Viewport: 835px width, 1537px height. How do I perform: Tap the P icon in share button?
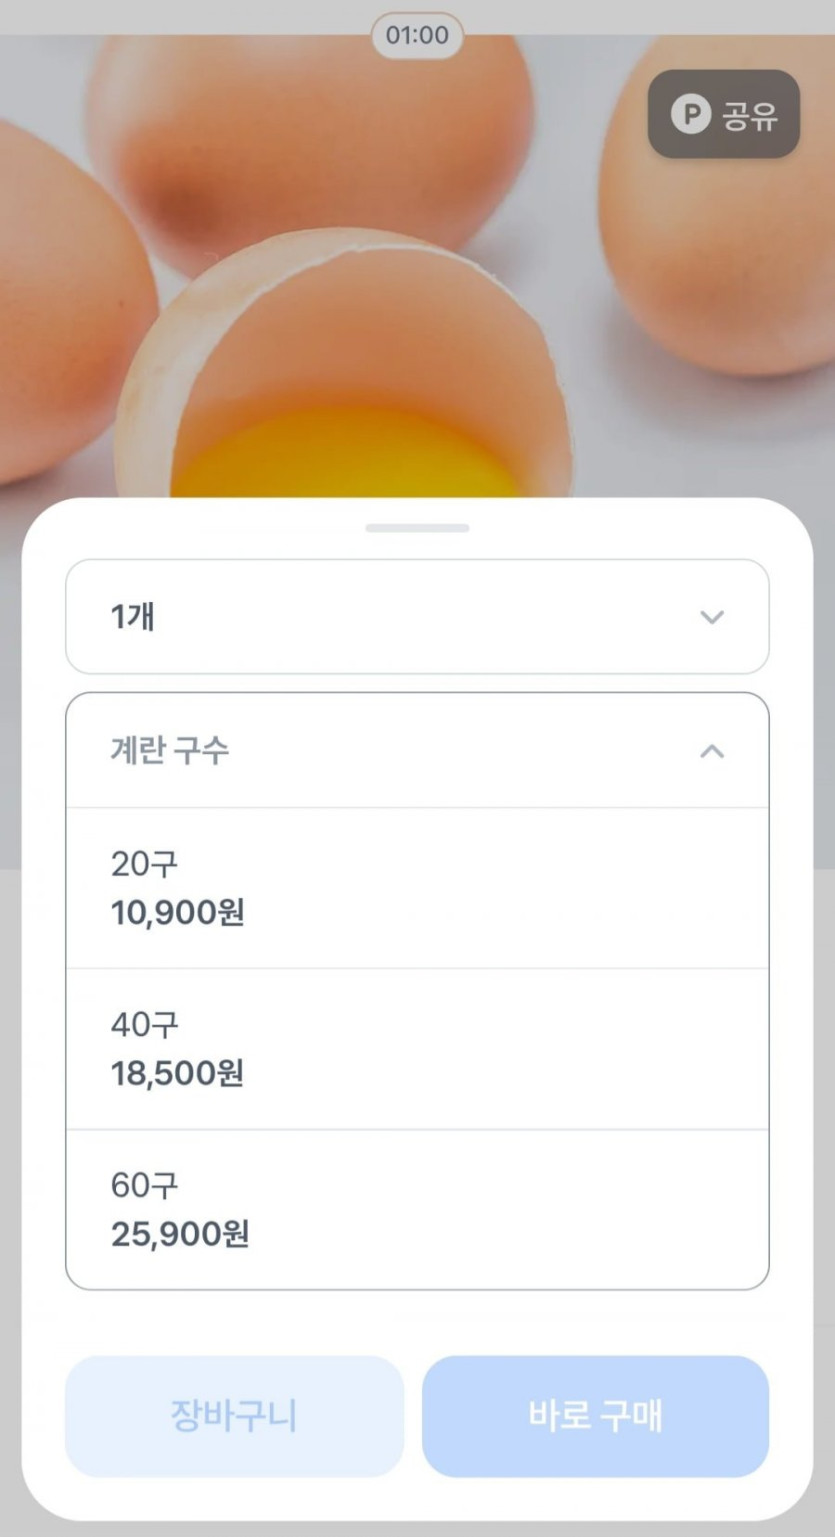(x=690, y=114)
